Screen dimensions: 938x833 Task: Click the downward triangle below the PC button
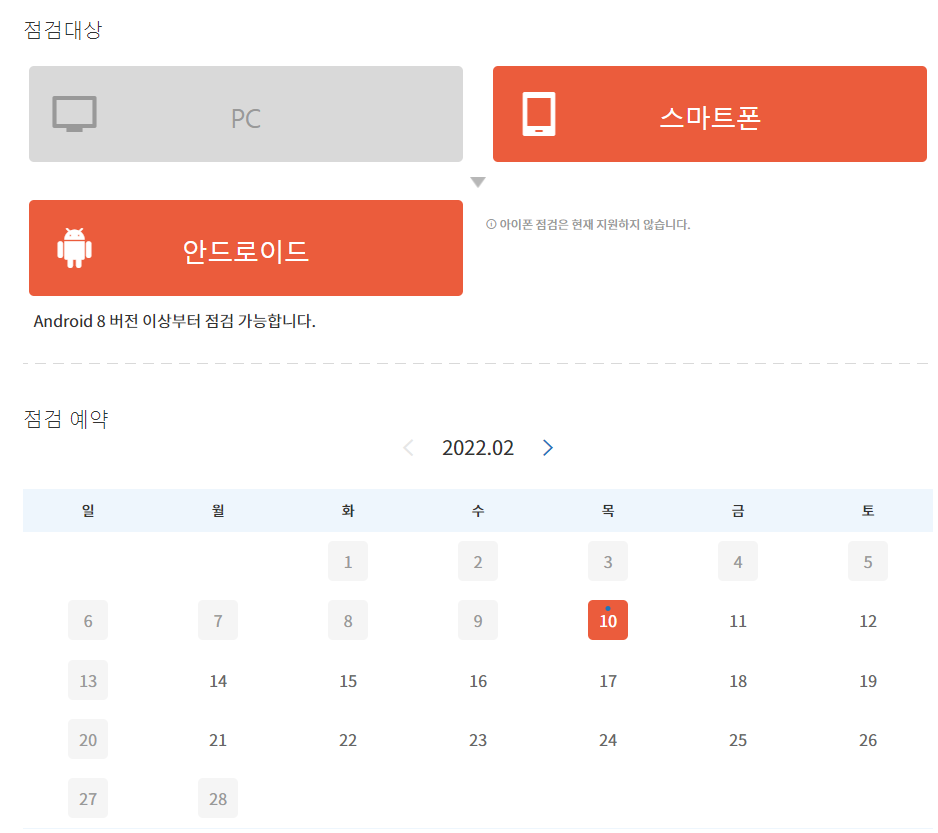click(x=478, y=181)
